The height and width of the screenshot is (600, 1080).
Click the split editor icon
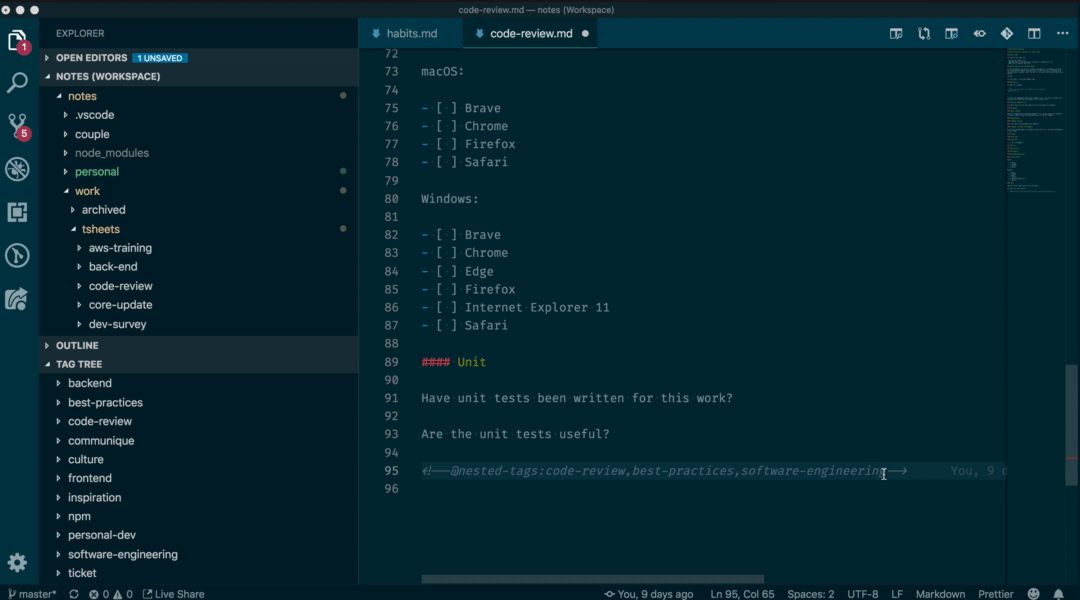point(1034,33)
